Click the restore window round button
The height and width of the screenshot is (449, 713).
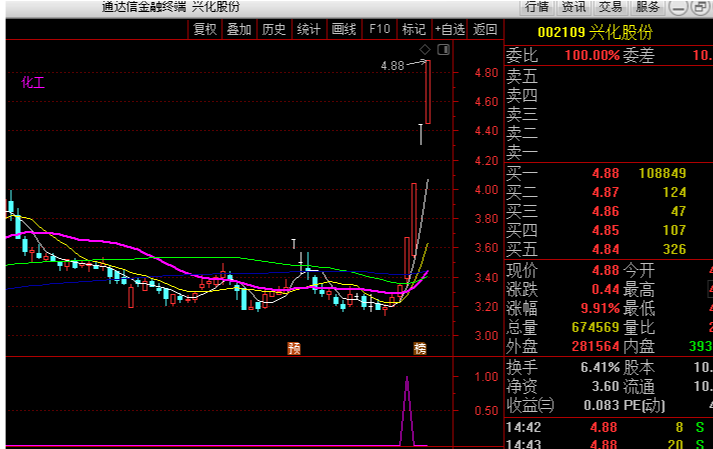700,7
